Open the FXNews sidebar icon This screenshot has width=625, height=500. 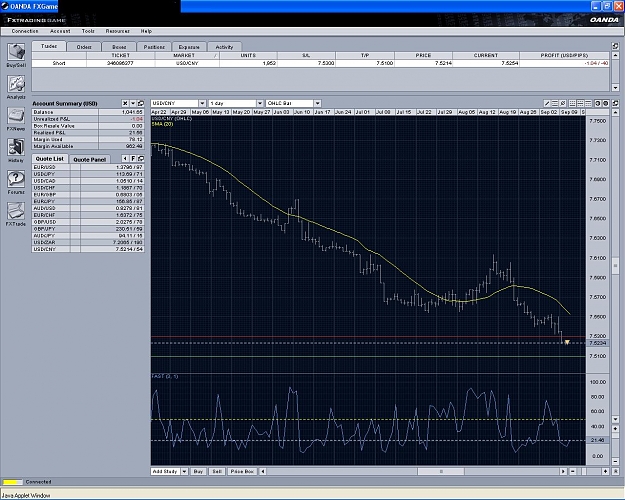[x=16, y=116]
